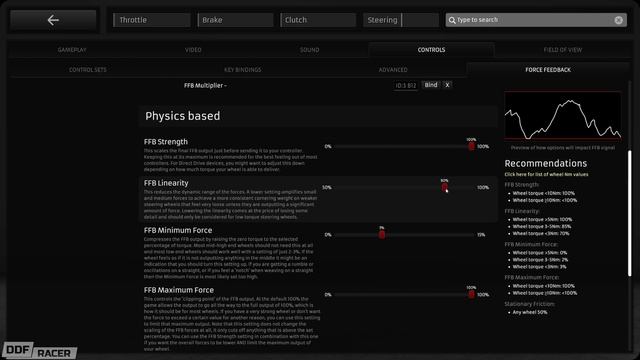Click the FFB Linearity slider handle
The height and width of the screenshot is (360, 640).
click(444, 187)
